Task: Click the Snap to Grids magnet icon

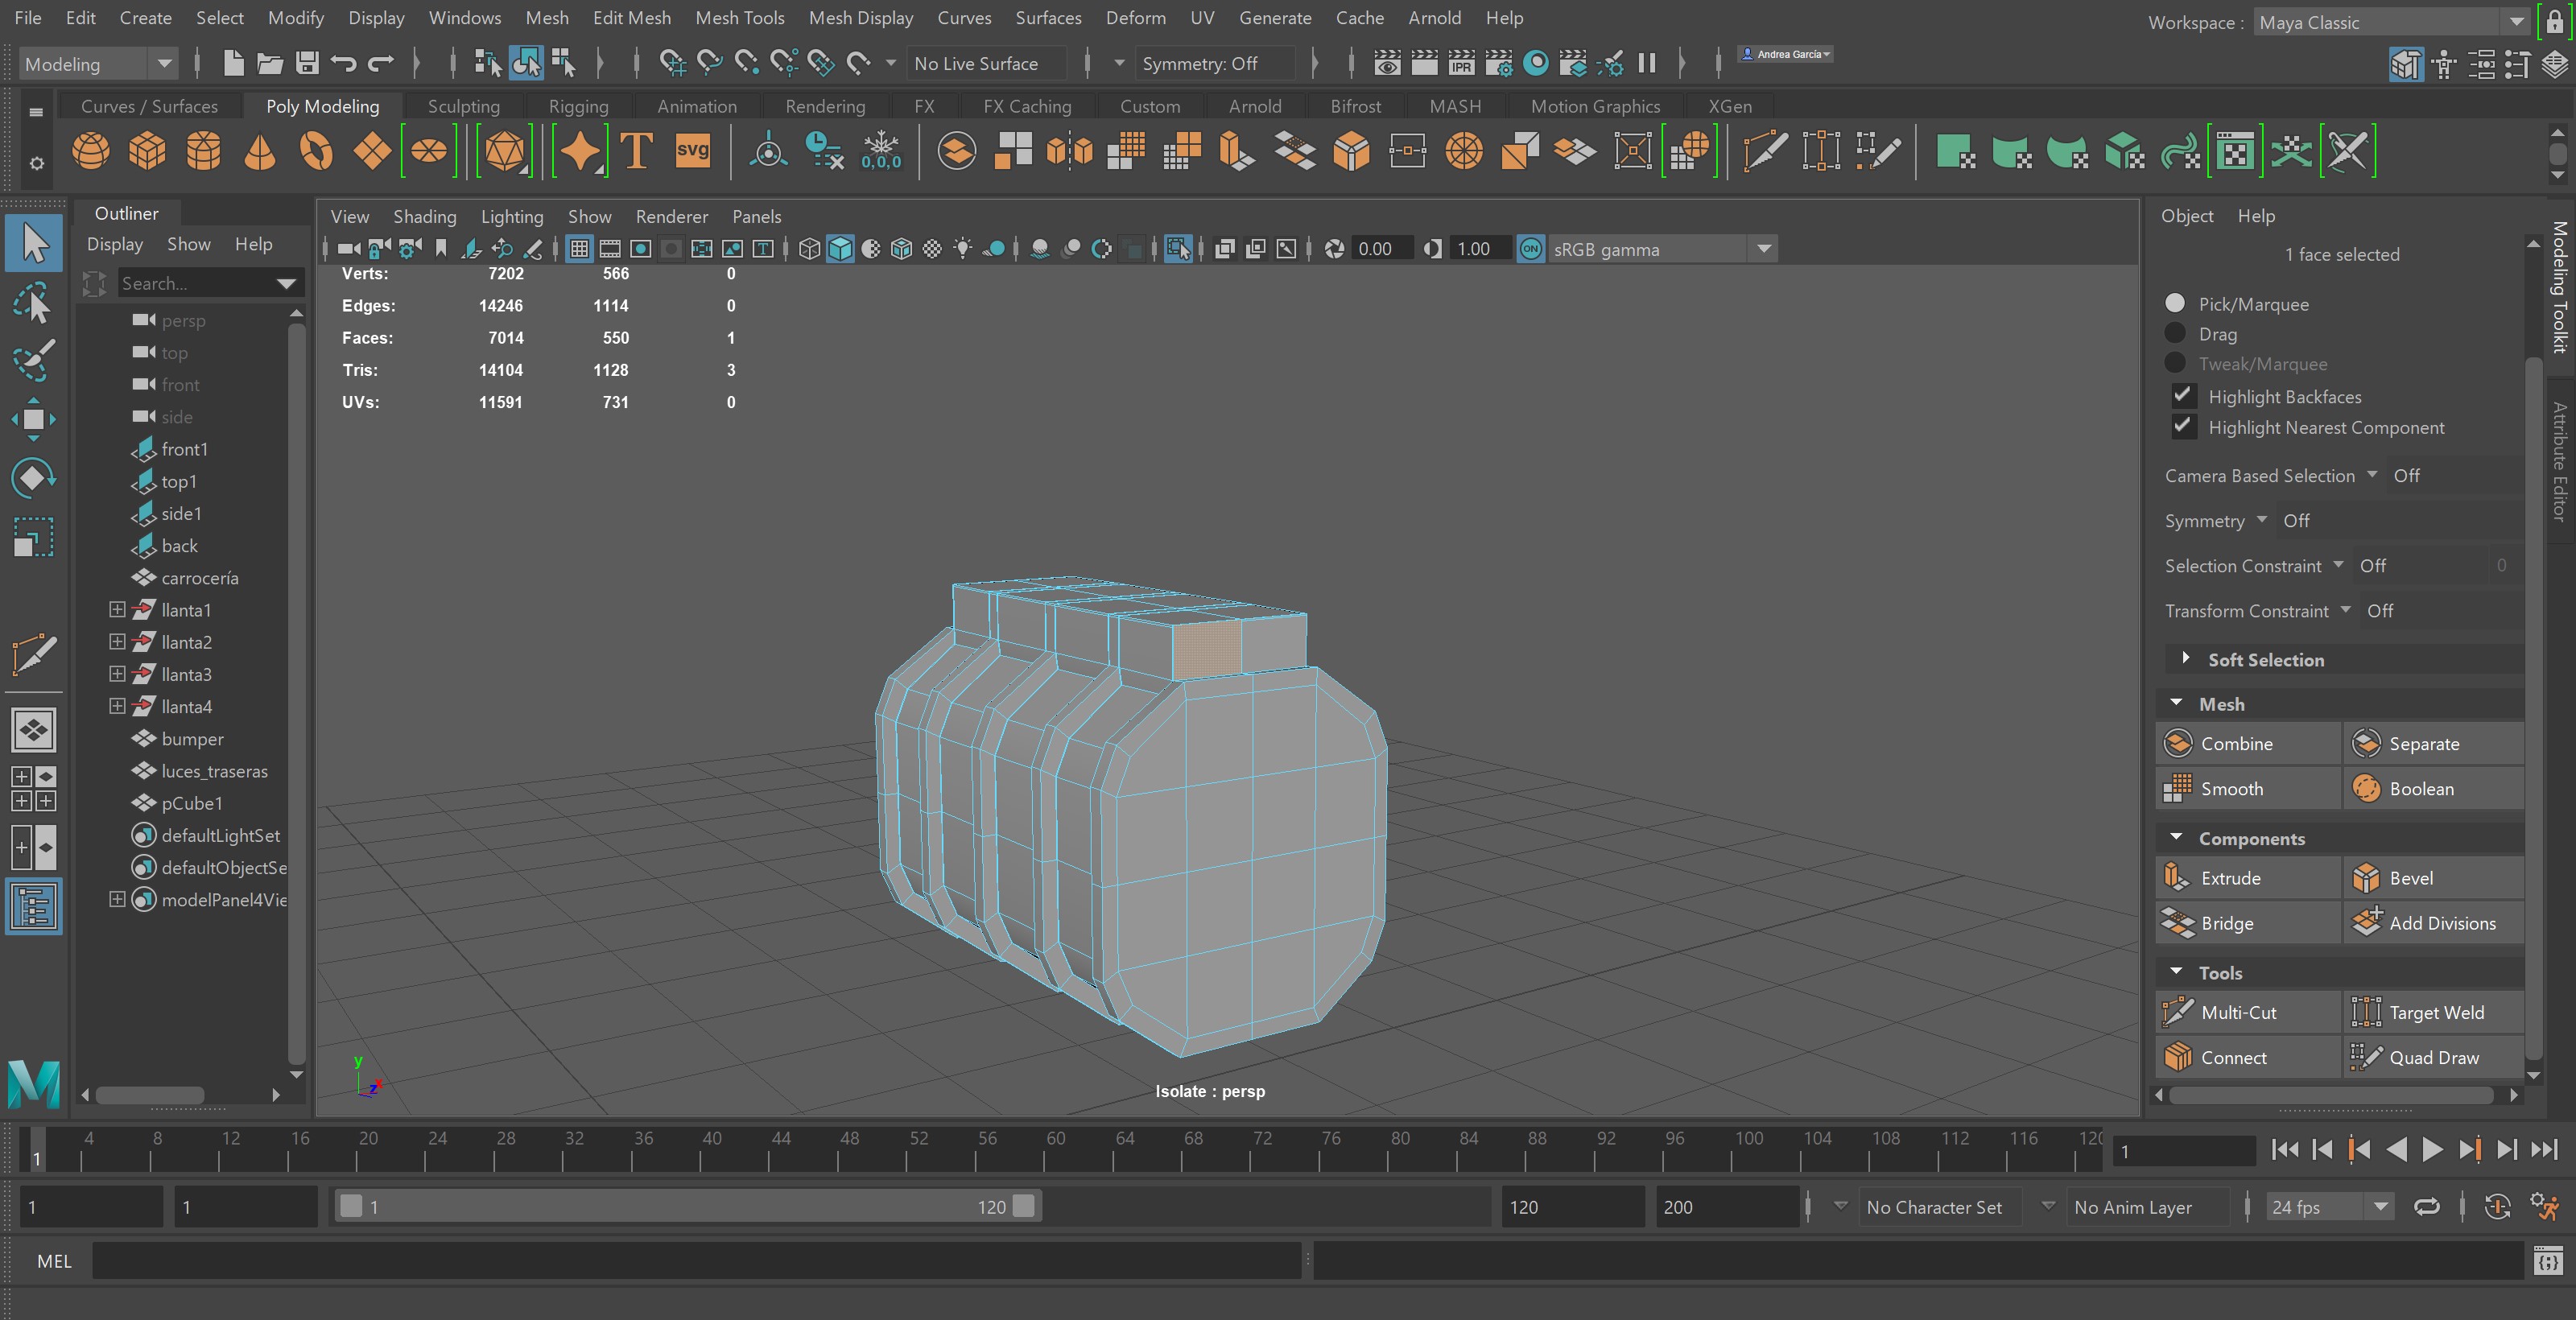Action: [672, 63]
